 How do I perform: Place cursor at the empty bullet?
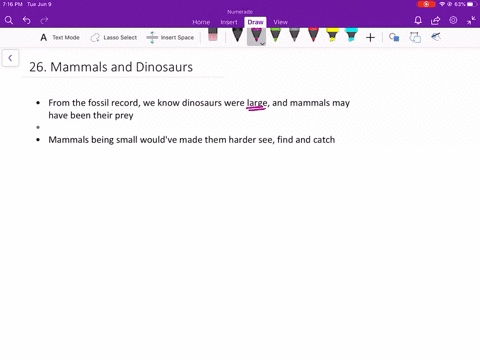38,127
